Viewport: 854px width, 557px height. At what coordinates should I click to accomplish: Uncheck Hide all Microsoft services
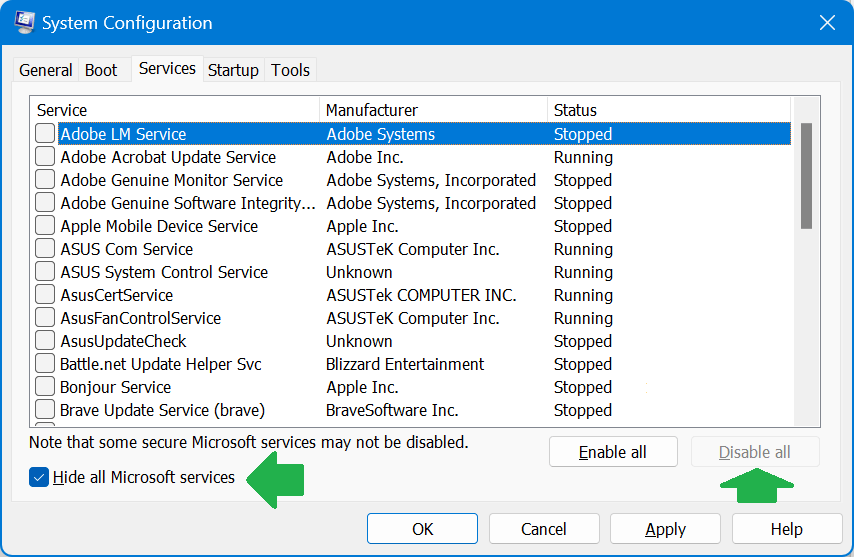click(39, 478)
